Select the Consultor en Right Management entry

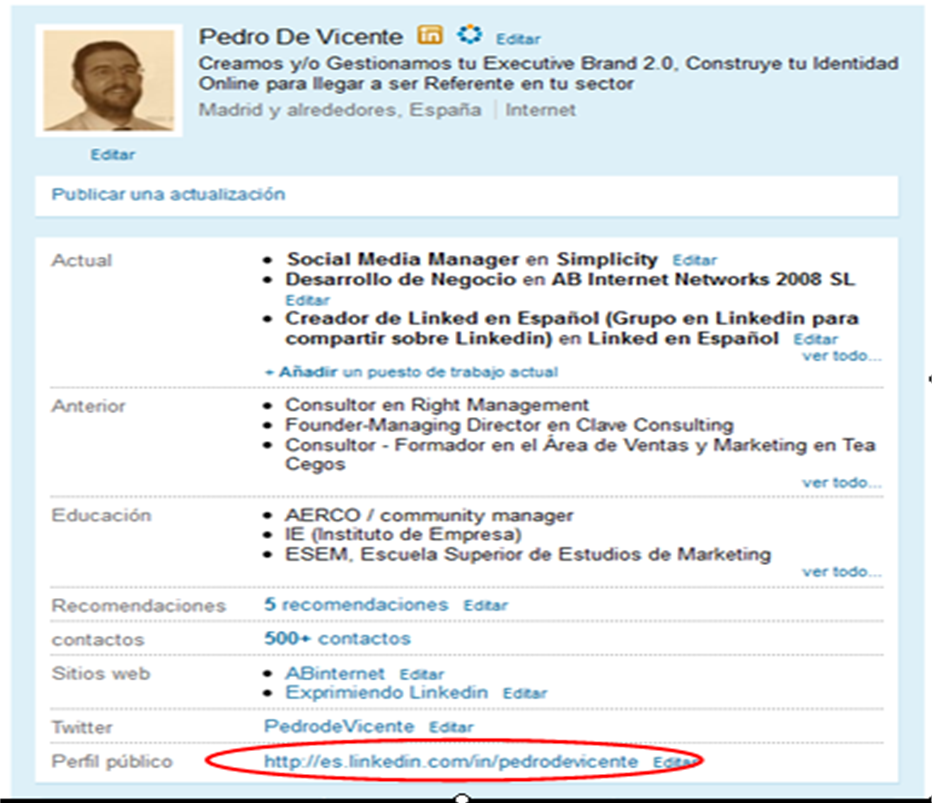[x=437, y=405]
